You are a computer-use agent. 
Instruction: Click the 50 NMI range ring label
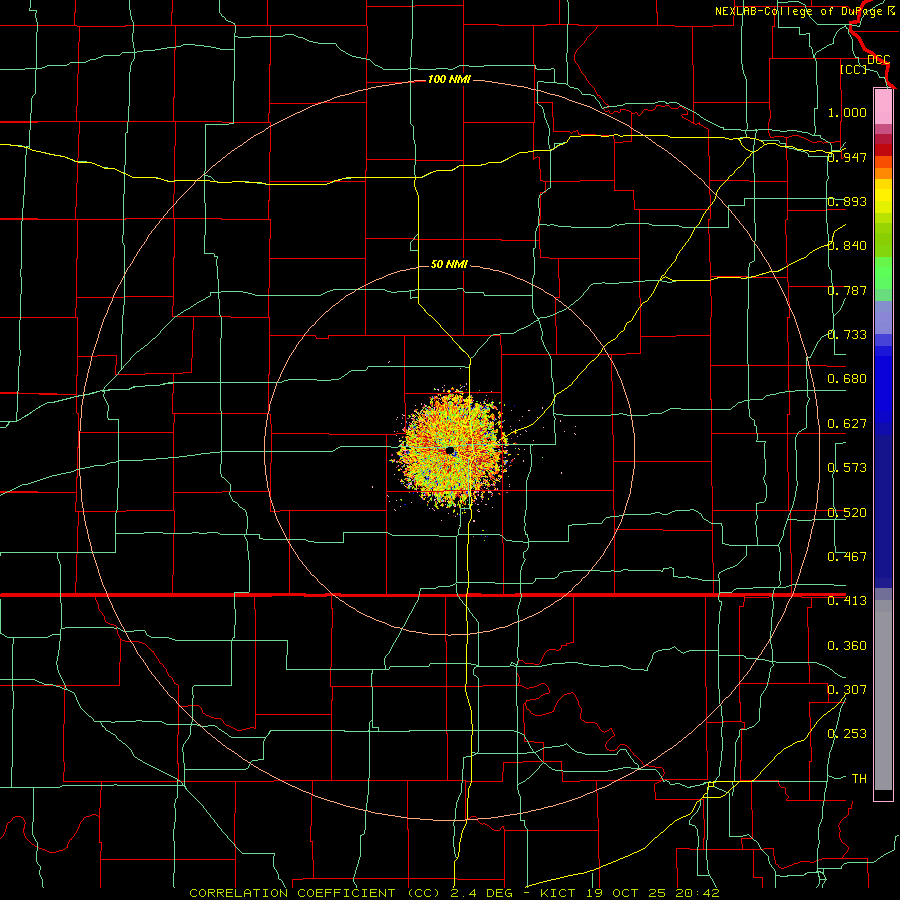449,264
